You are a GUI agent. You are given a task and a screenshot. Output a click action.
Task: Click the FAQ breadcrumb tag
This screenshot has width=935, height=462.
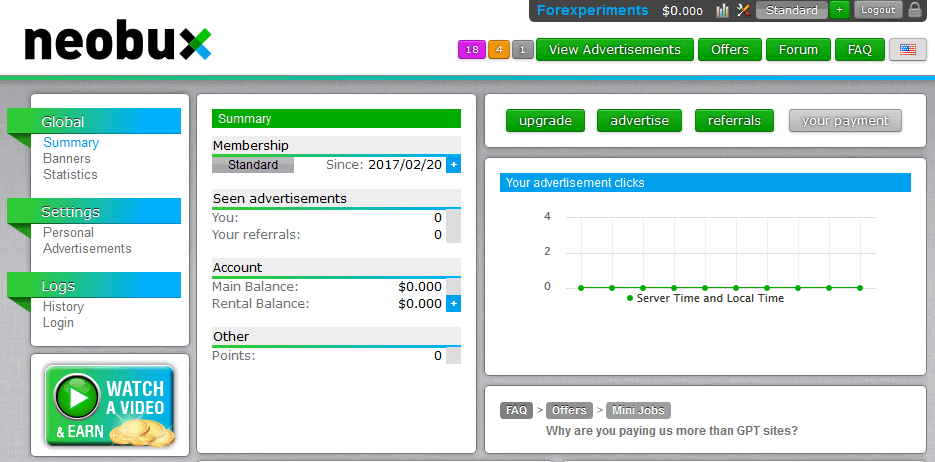point(516,410)
